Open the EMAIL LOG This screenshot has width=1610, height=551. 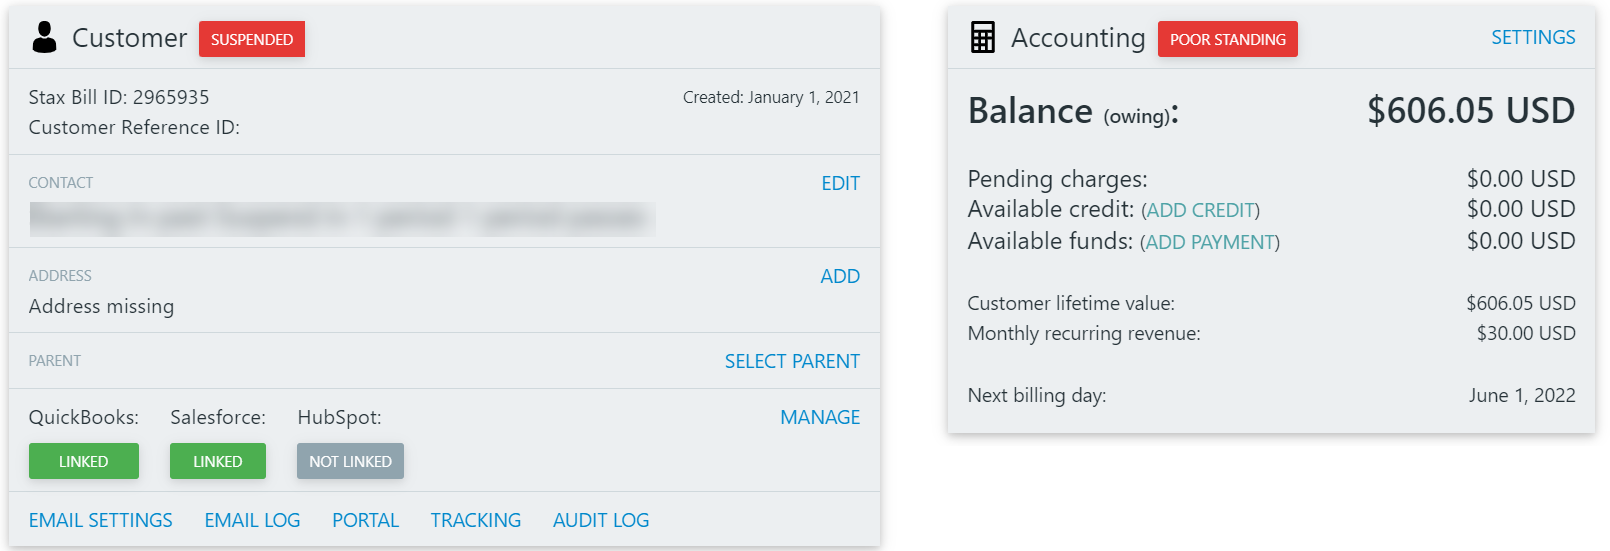(x=252, y=520)
